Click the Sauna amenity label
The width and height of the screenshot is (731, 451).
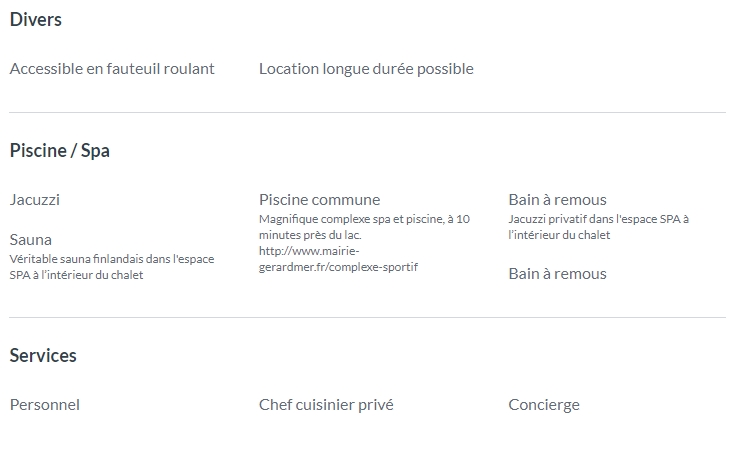(x=30, y=240)
